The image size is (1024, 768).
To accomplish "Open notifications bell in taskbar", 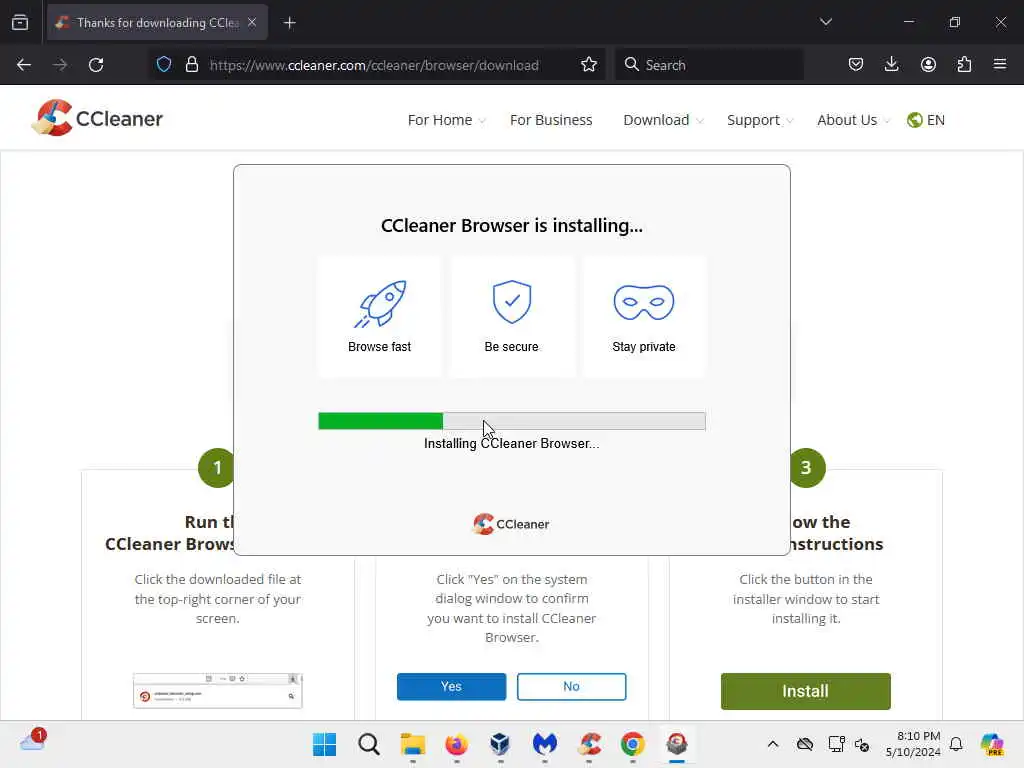I will coord(956,744).
